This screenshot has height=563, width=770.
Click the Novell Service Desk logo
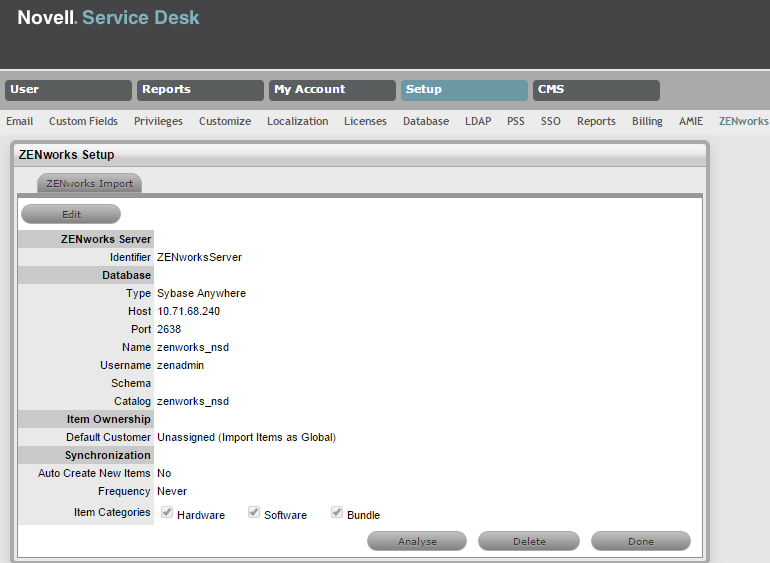[108, 18]
